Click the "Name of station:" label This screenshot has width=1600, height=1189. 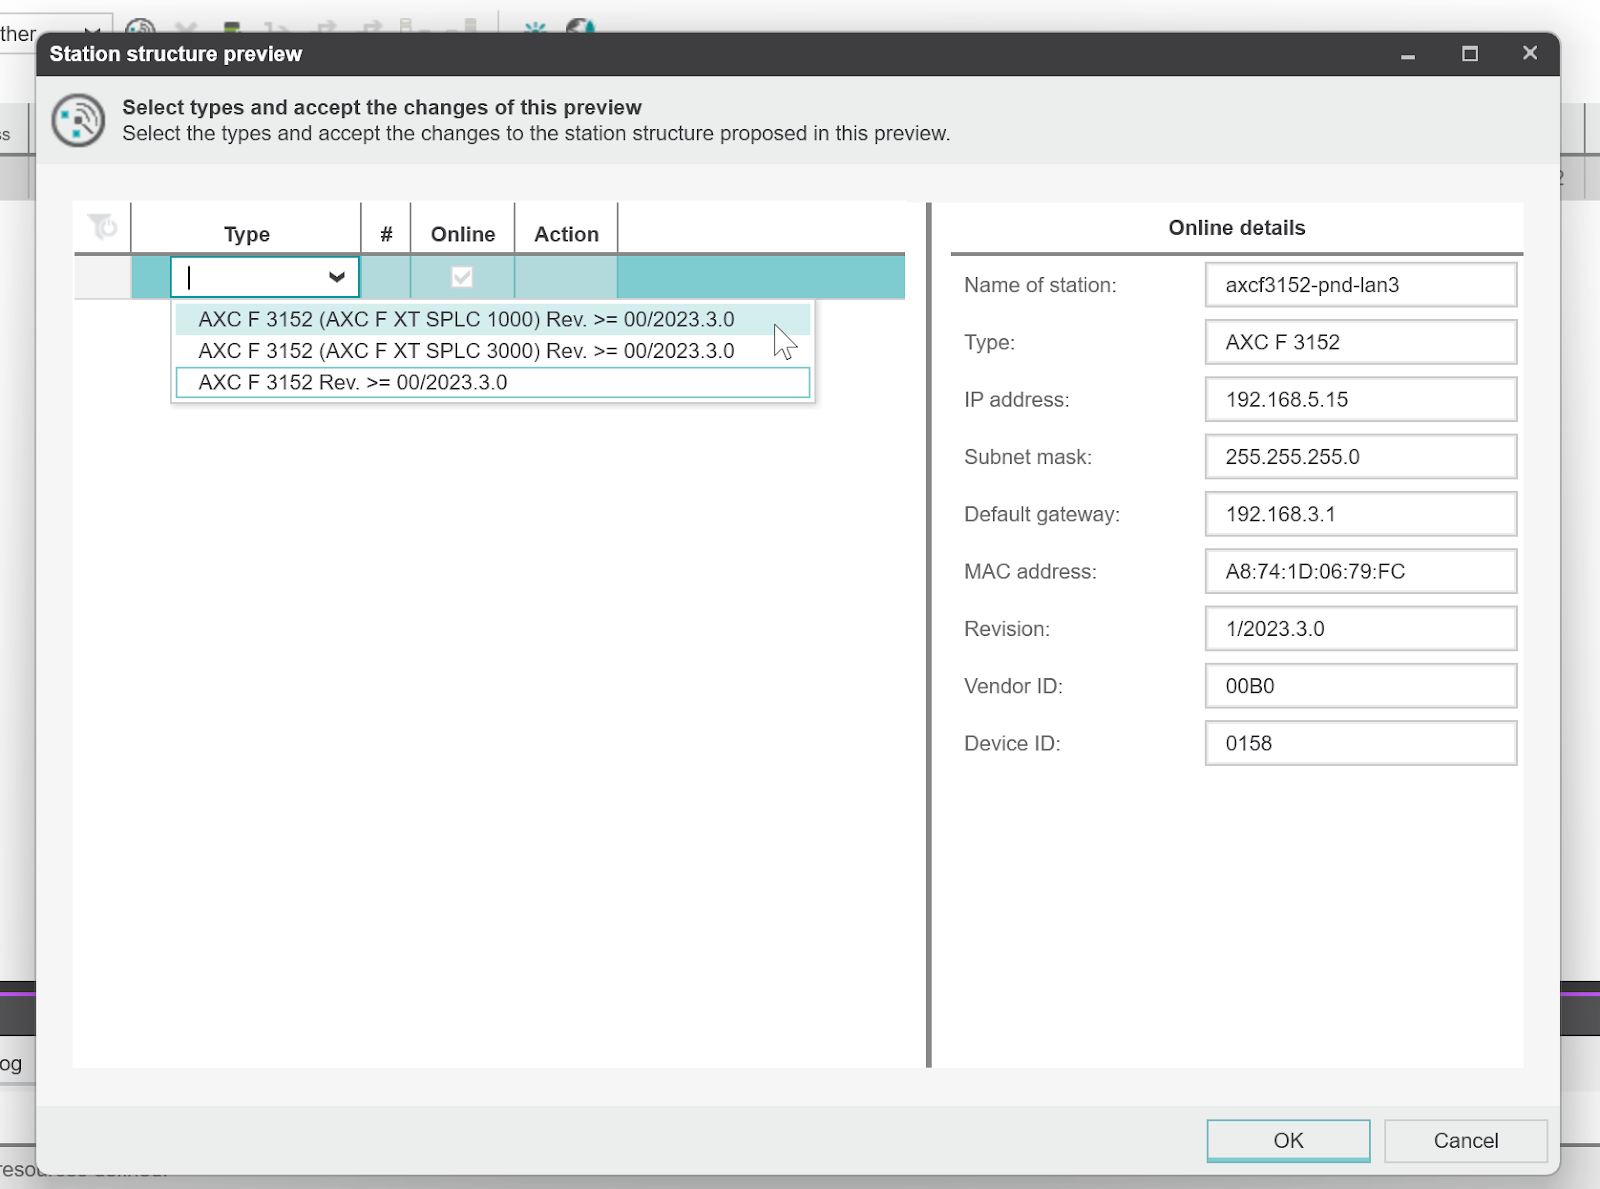[x=1040, y=285]
